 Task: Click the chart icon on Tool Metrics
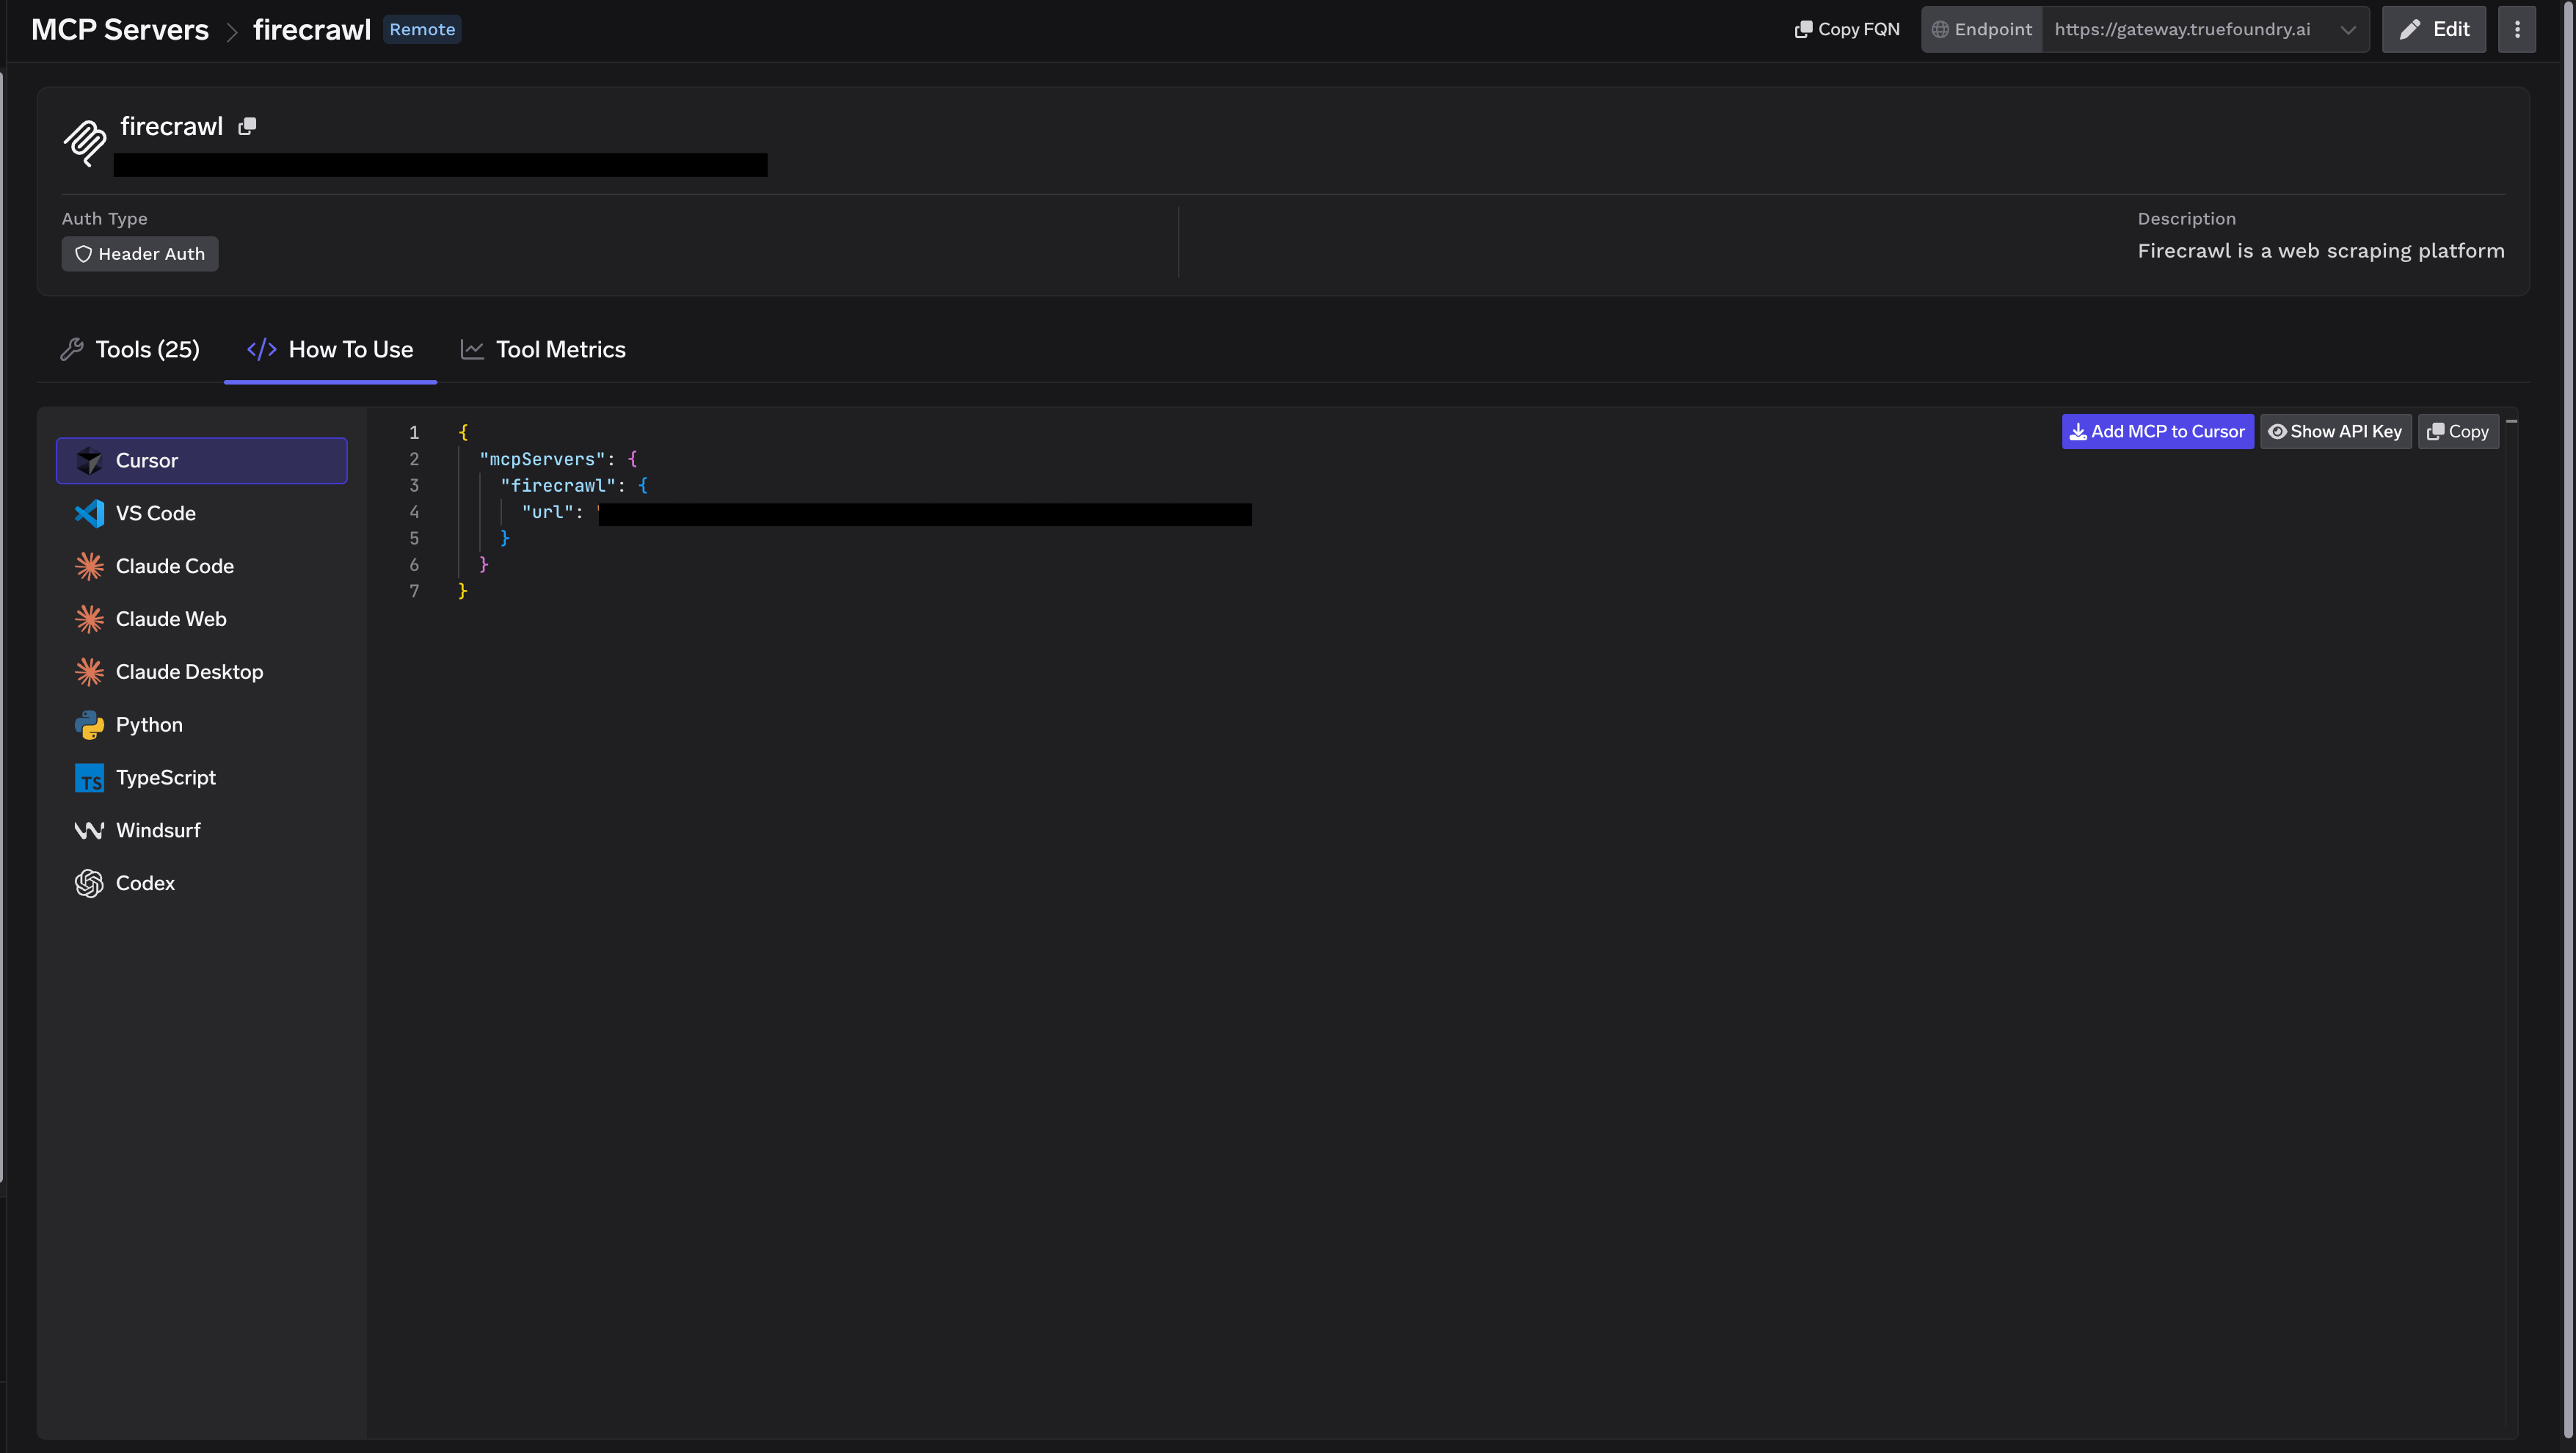click(x=472, y=349)
